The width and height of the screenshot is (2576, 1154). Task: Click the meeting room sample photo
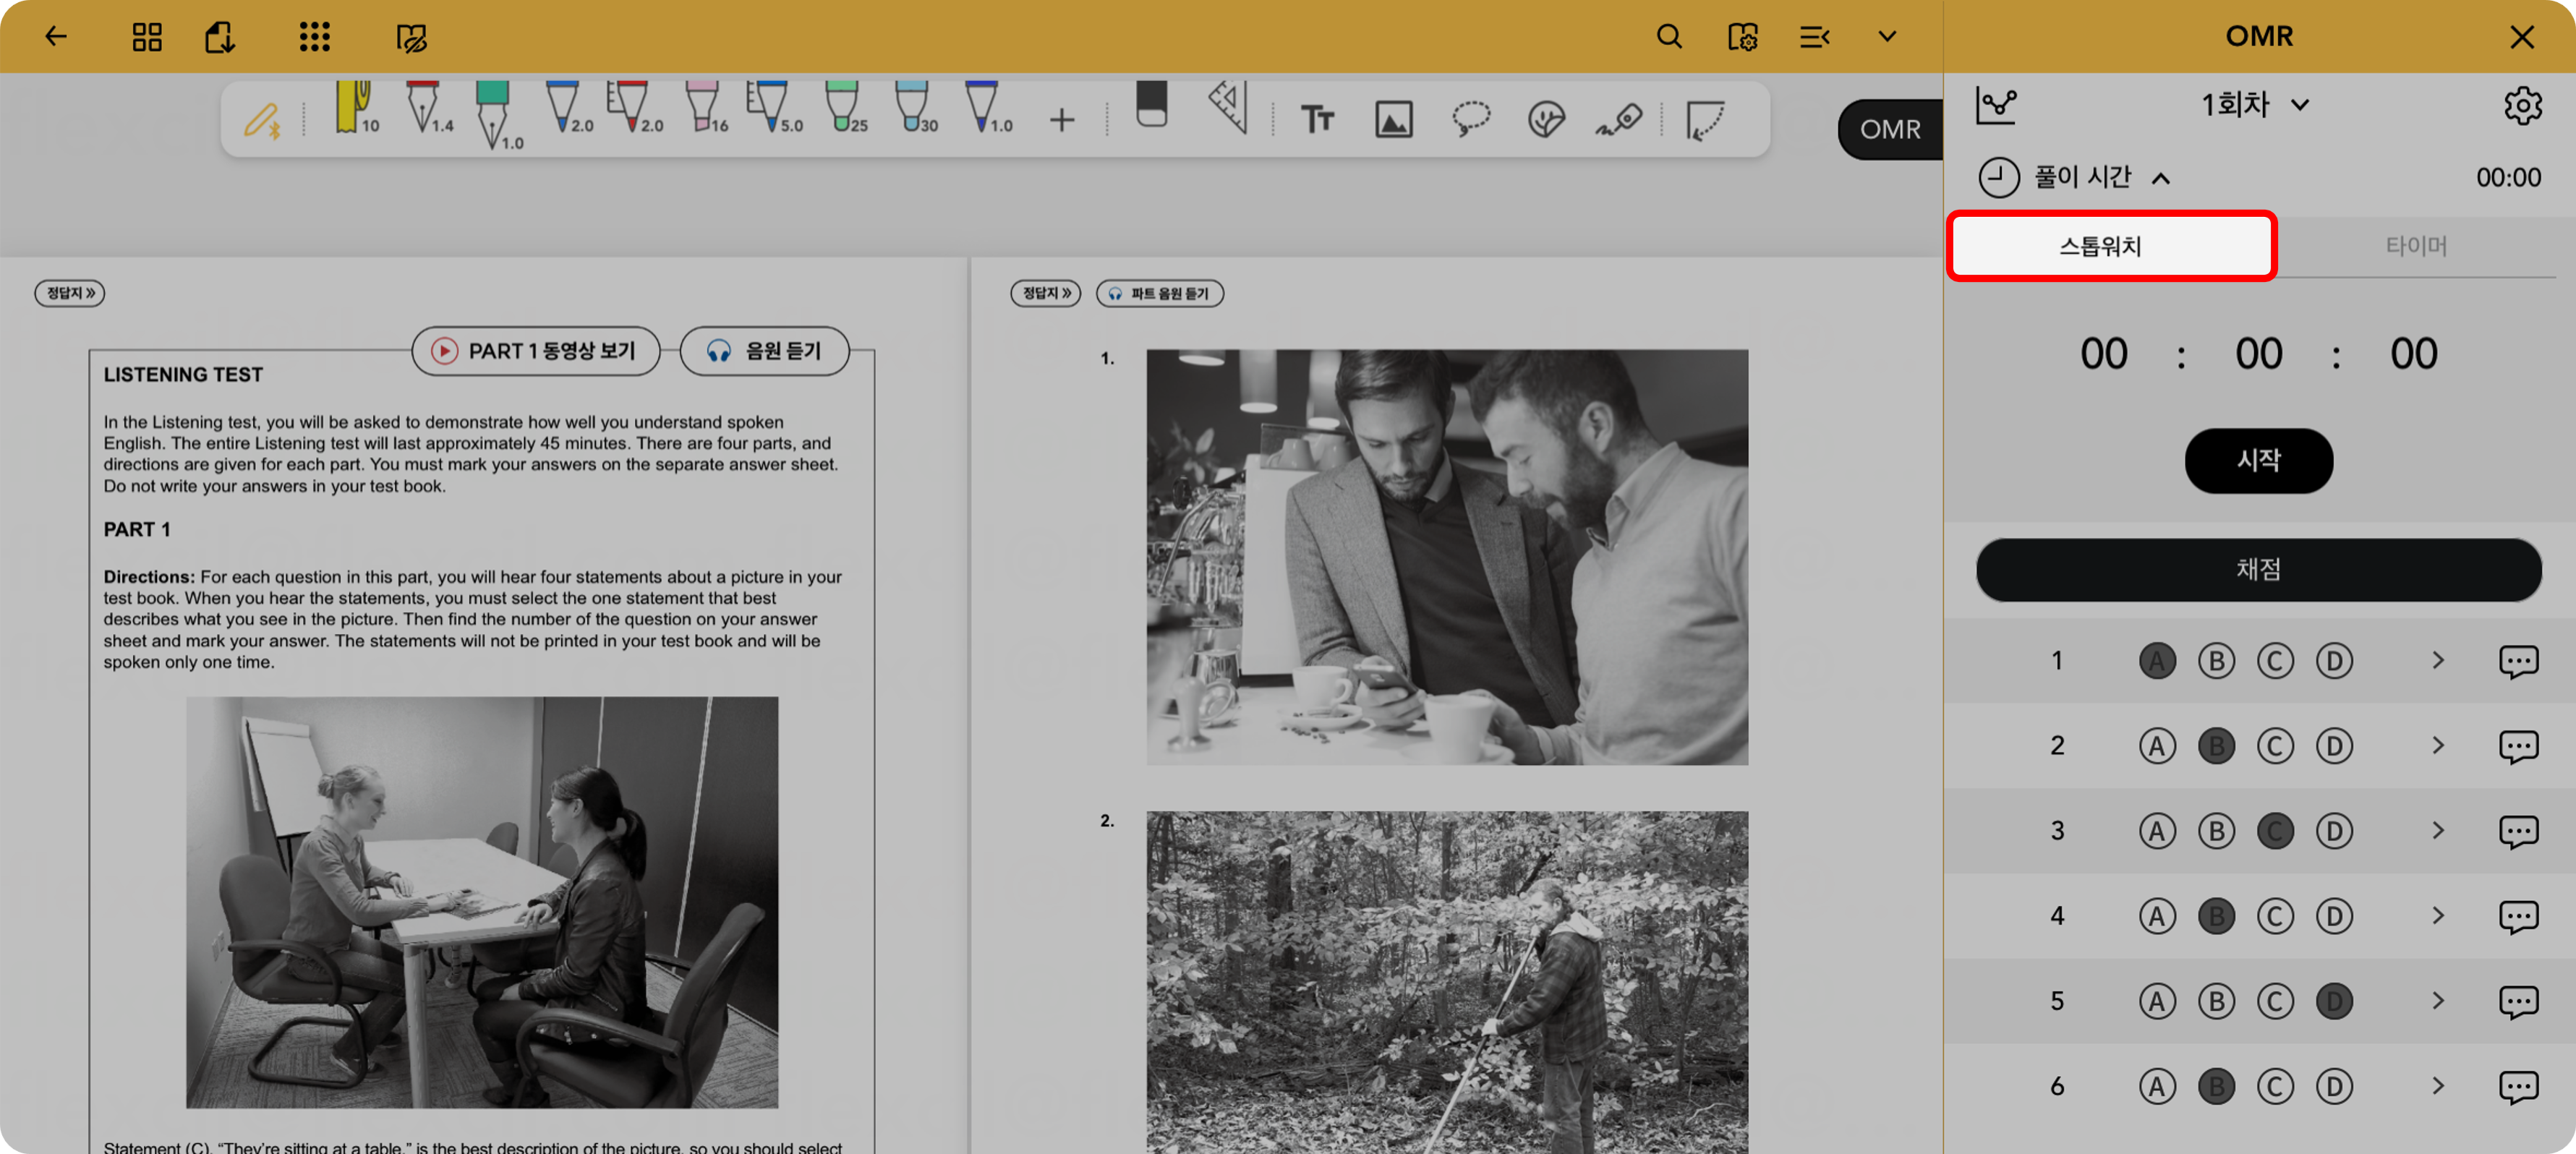[482, 902]
